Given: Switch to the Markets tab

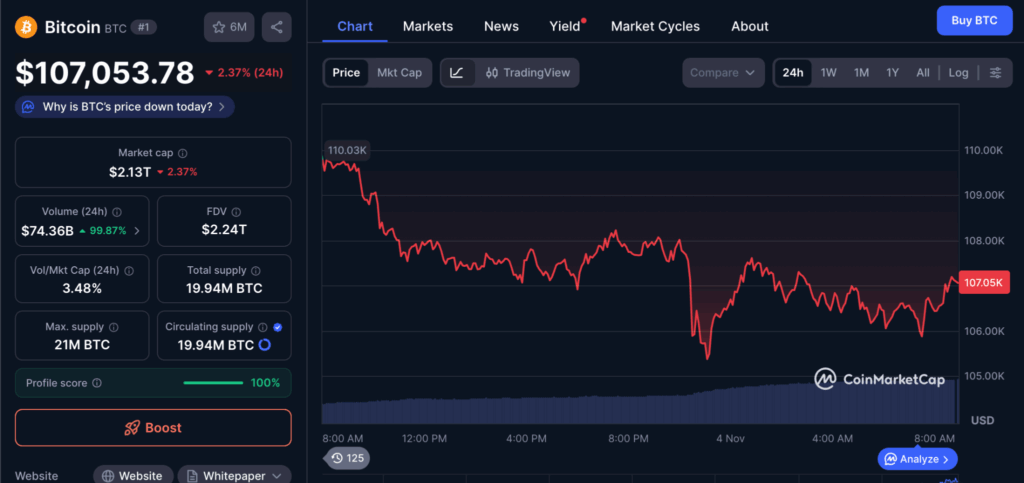Looking at the screenshot, I should pos(427,26).
